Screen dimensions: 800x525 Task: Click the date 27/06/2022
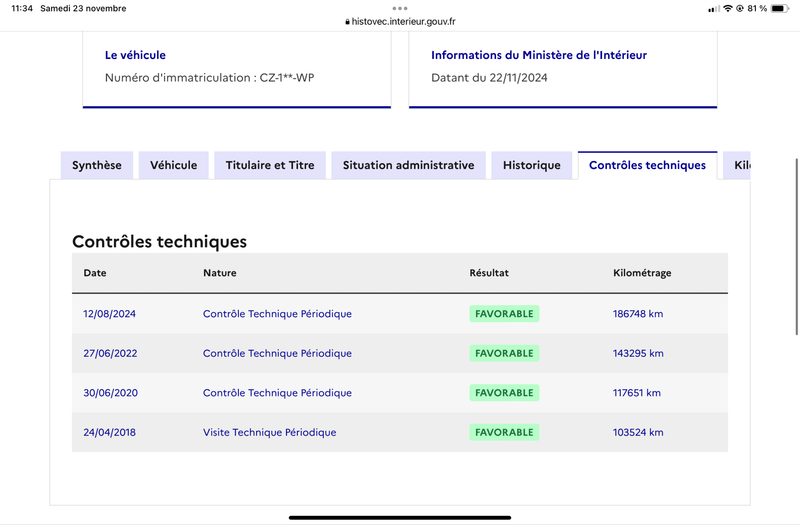click(110, 353)
